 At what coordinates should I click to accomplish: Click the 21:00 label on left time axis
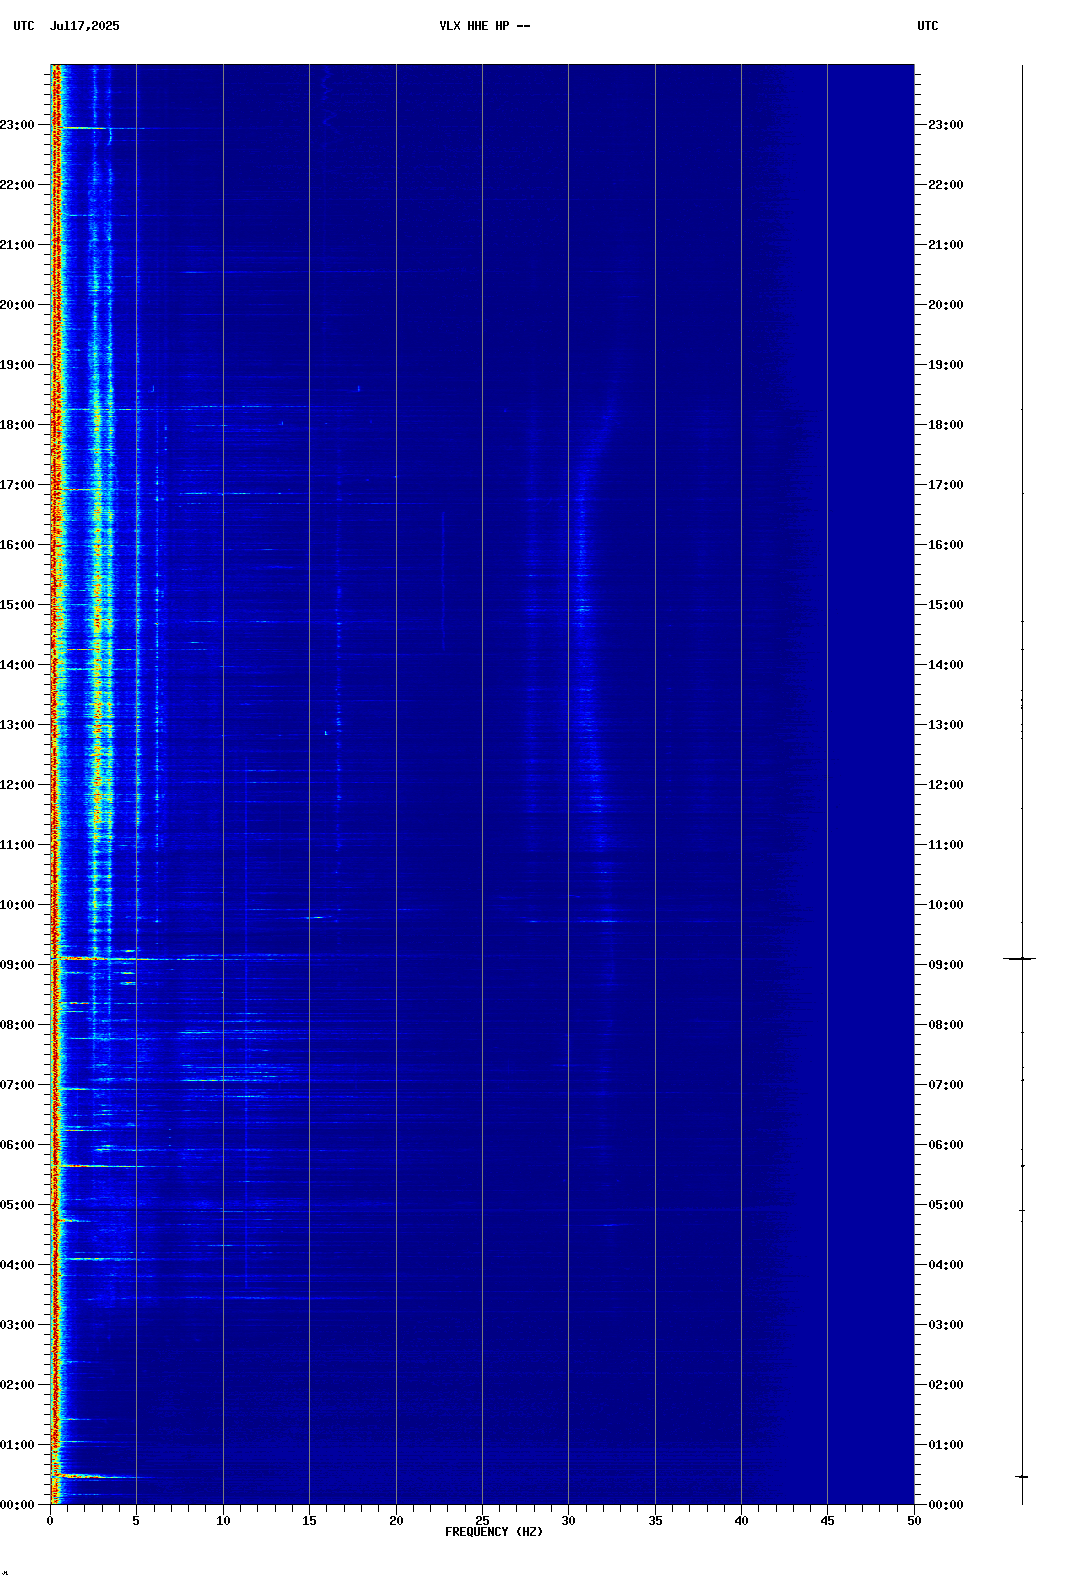(17, 245)
